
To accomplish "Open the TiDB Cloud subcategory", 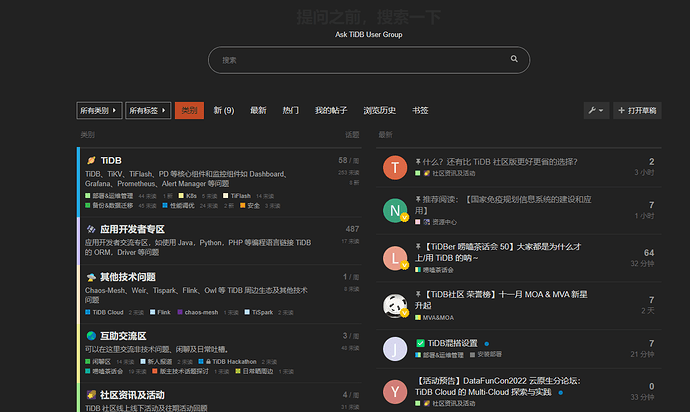I will point(104,312).
